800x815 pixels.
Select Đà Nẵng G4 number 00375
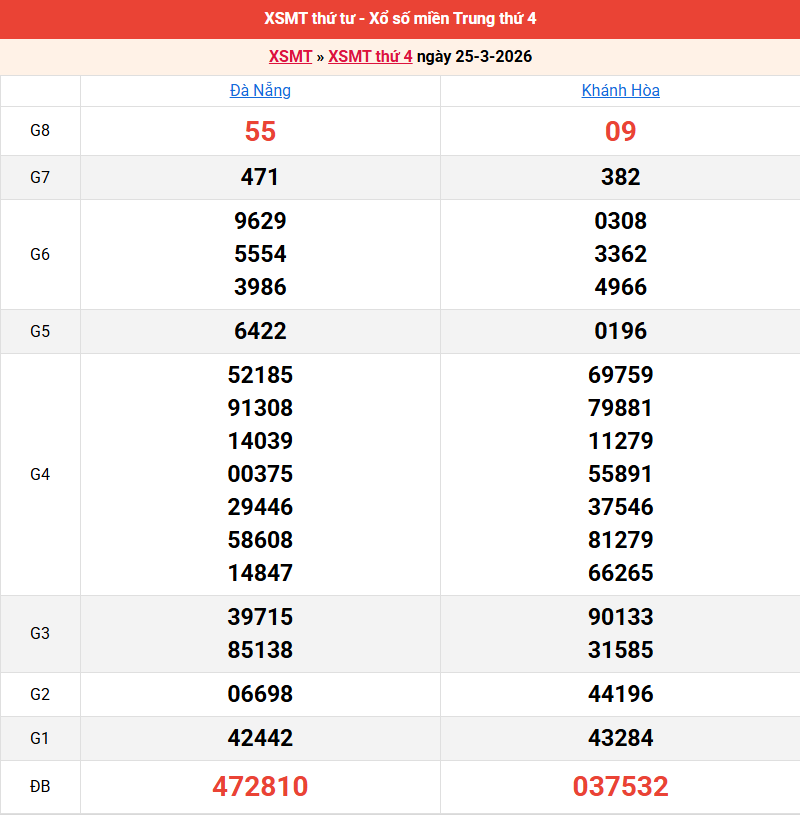click(x=260, y=474)
